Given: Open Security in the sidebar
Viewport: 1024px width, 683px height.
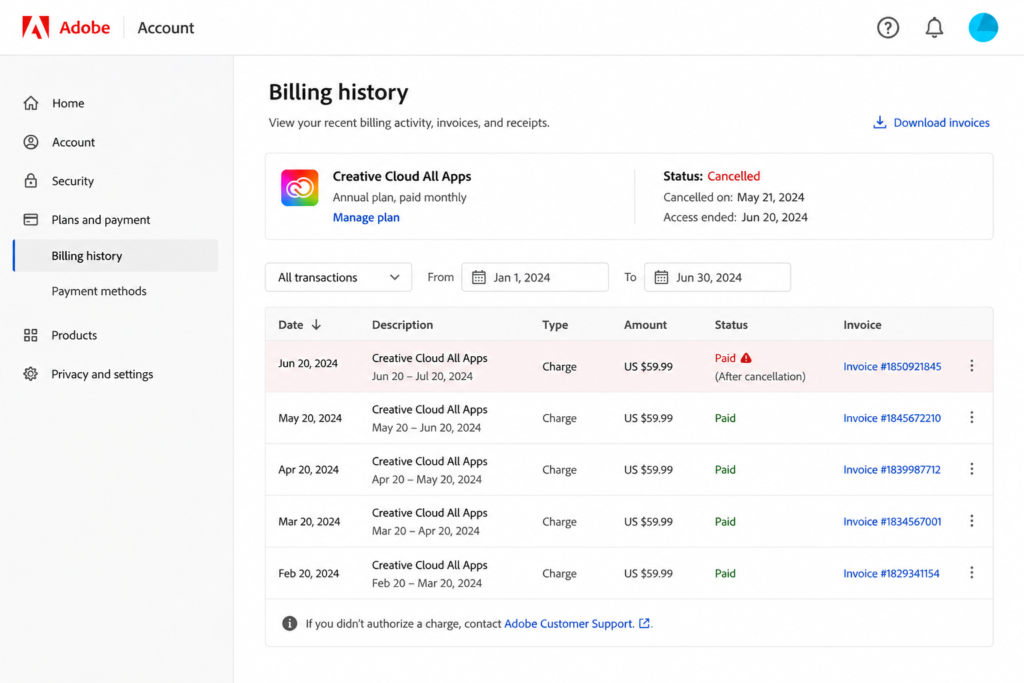Looking at the screenshot, I should 72,181.
